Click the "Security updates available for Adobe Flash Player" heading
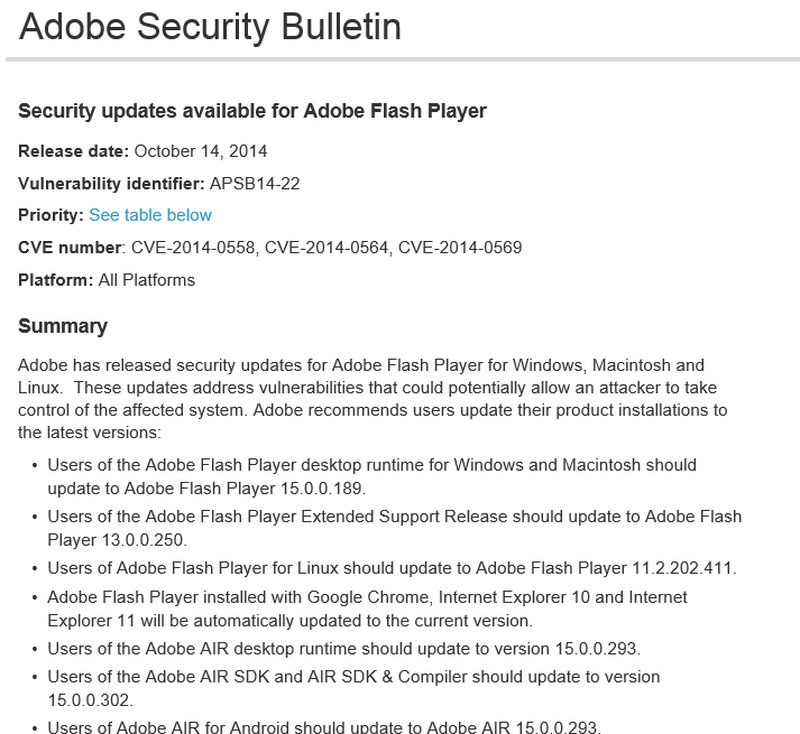 click(252, 111)
